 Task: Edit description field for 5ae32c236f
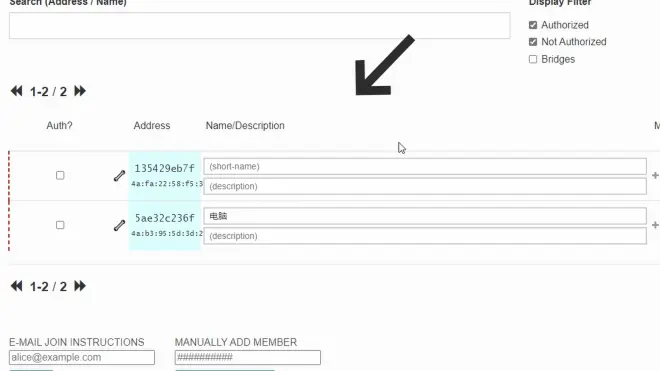pyautogui.click(x=425, y=236)
